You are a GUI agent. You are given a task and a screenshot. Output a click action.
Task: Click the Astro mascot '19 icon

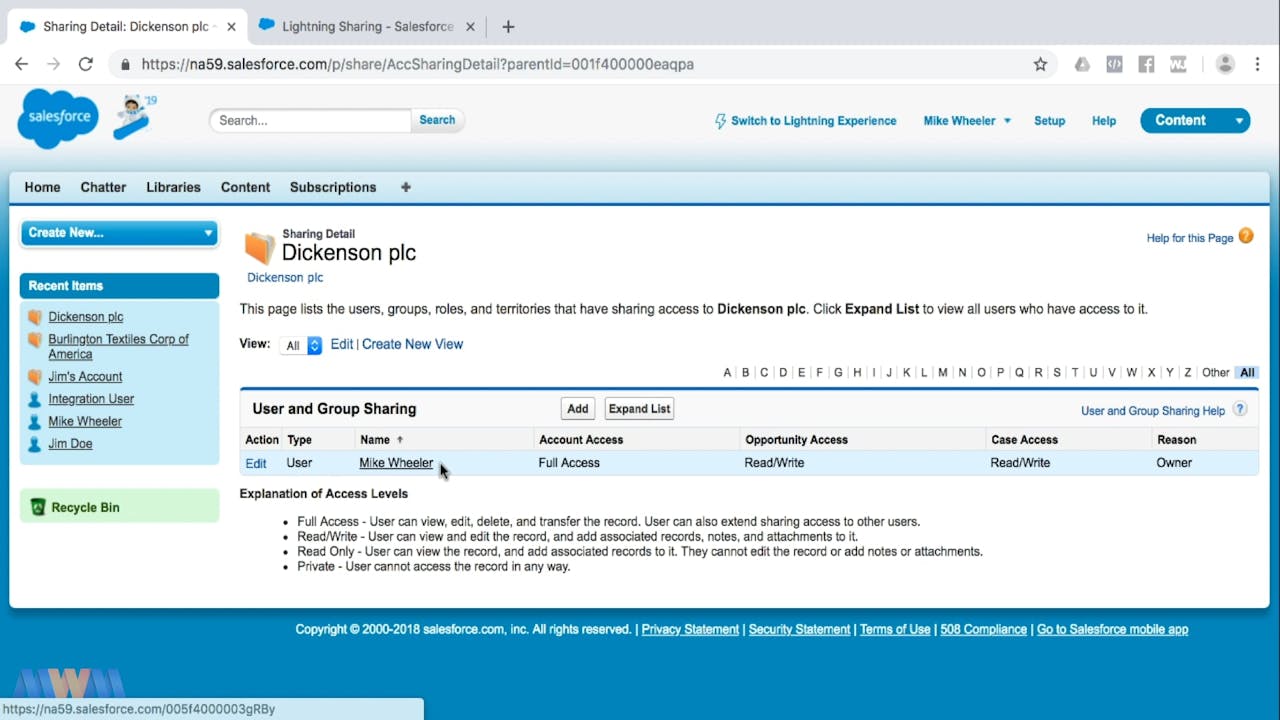pos(134,116)
